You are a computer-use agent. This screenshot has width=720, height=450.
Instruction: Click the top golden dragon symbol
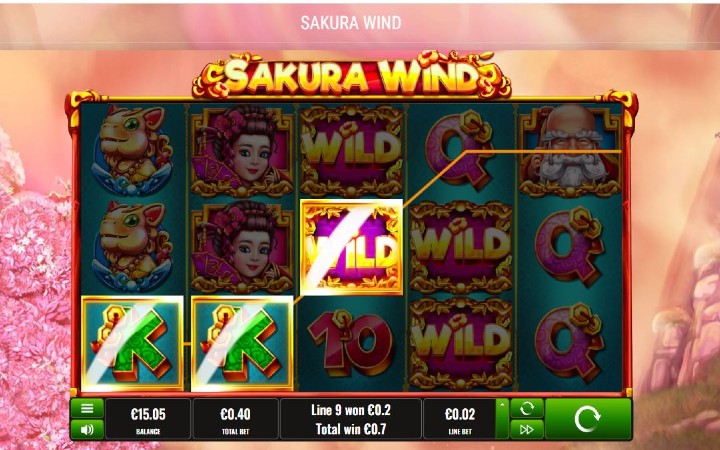coord(132,151)
